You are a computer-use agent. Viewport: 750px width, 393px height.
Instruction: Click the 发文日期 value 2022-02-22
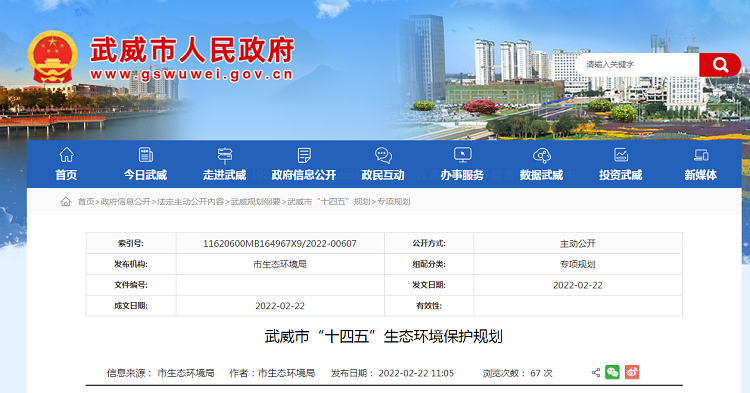click(x=578, y=285)
